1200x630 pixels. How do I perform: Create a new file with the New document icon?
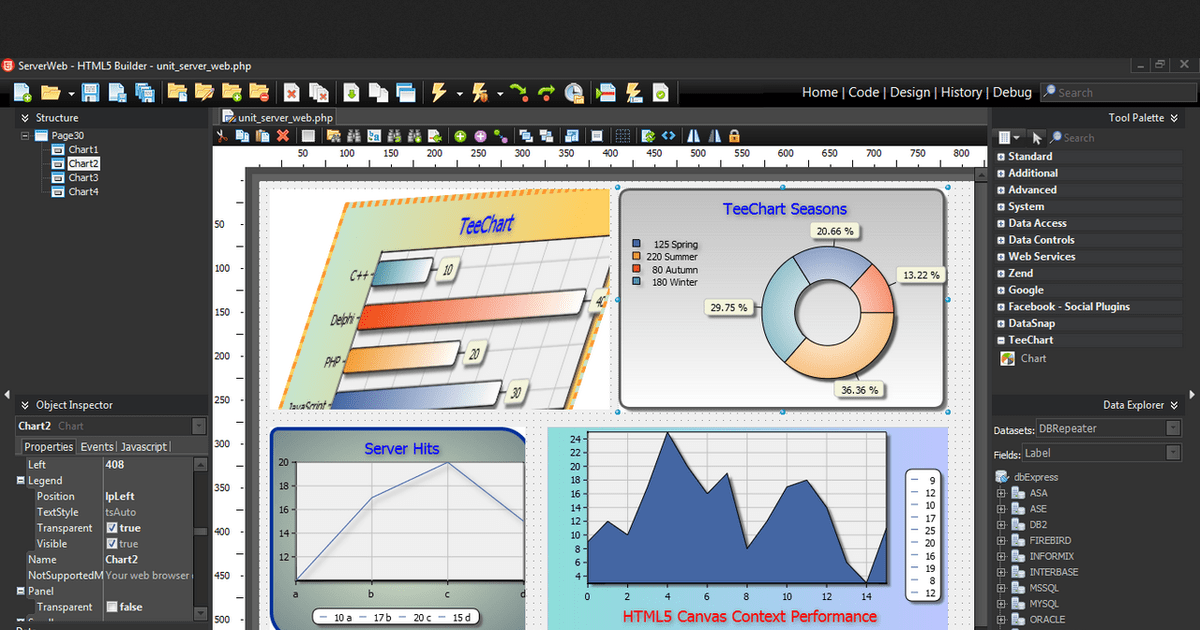coord(22,92)
